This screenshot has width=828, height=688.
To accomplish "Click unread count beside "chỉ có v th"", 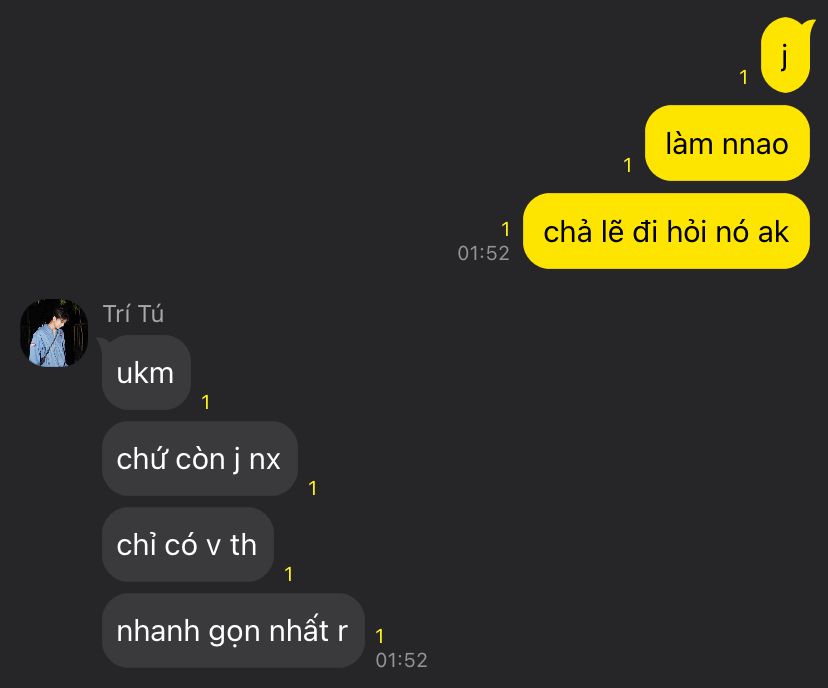I will pyautogui.click(x=289, y=574).
